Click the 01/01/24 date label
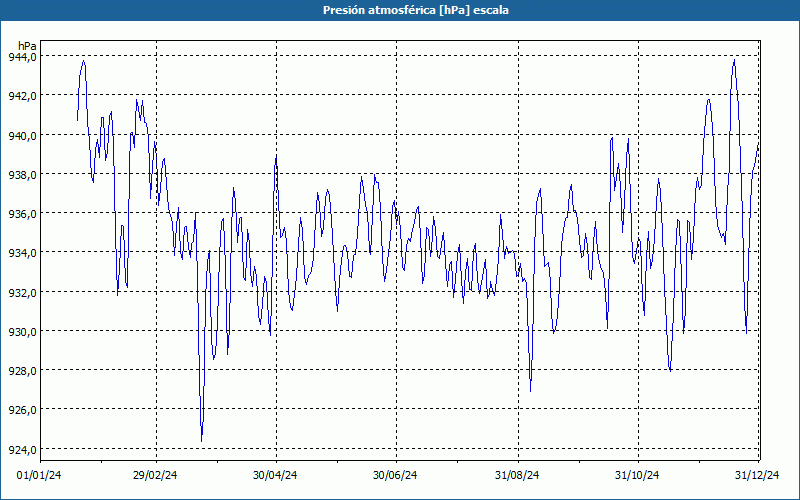 coord(39,475)
